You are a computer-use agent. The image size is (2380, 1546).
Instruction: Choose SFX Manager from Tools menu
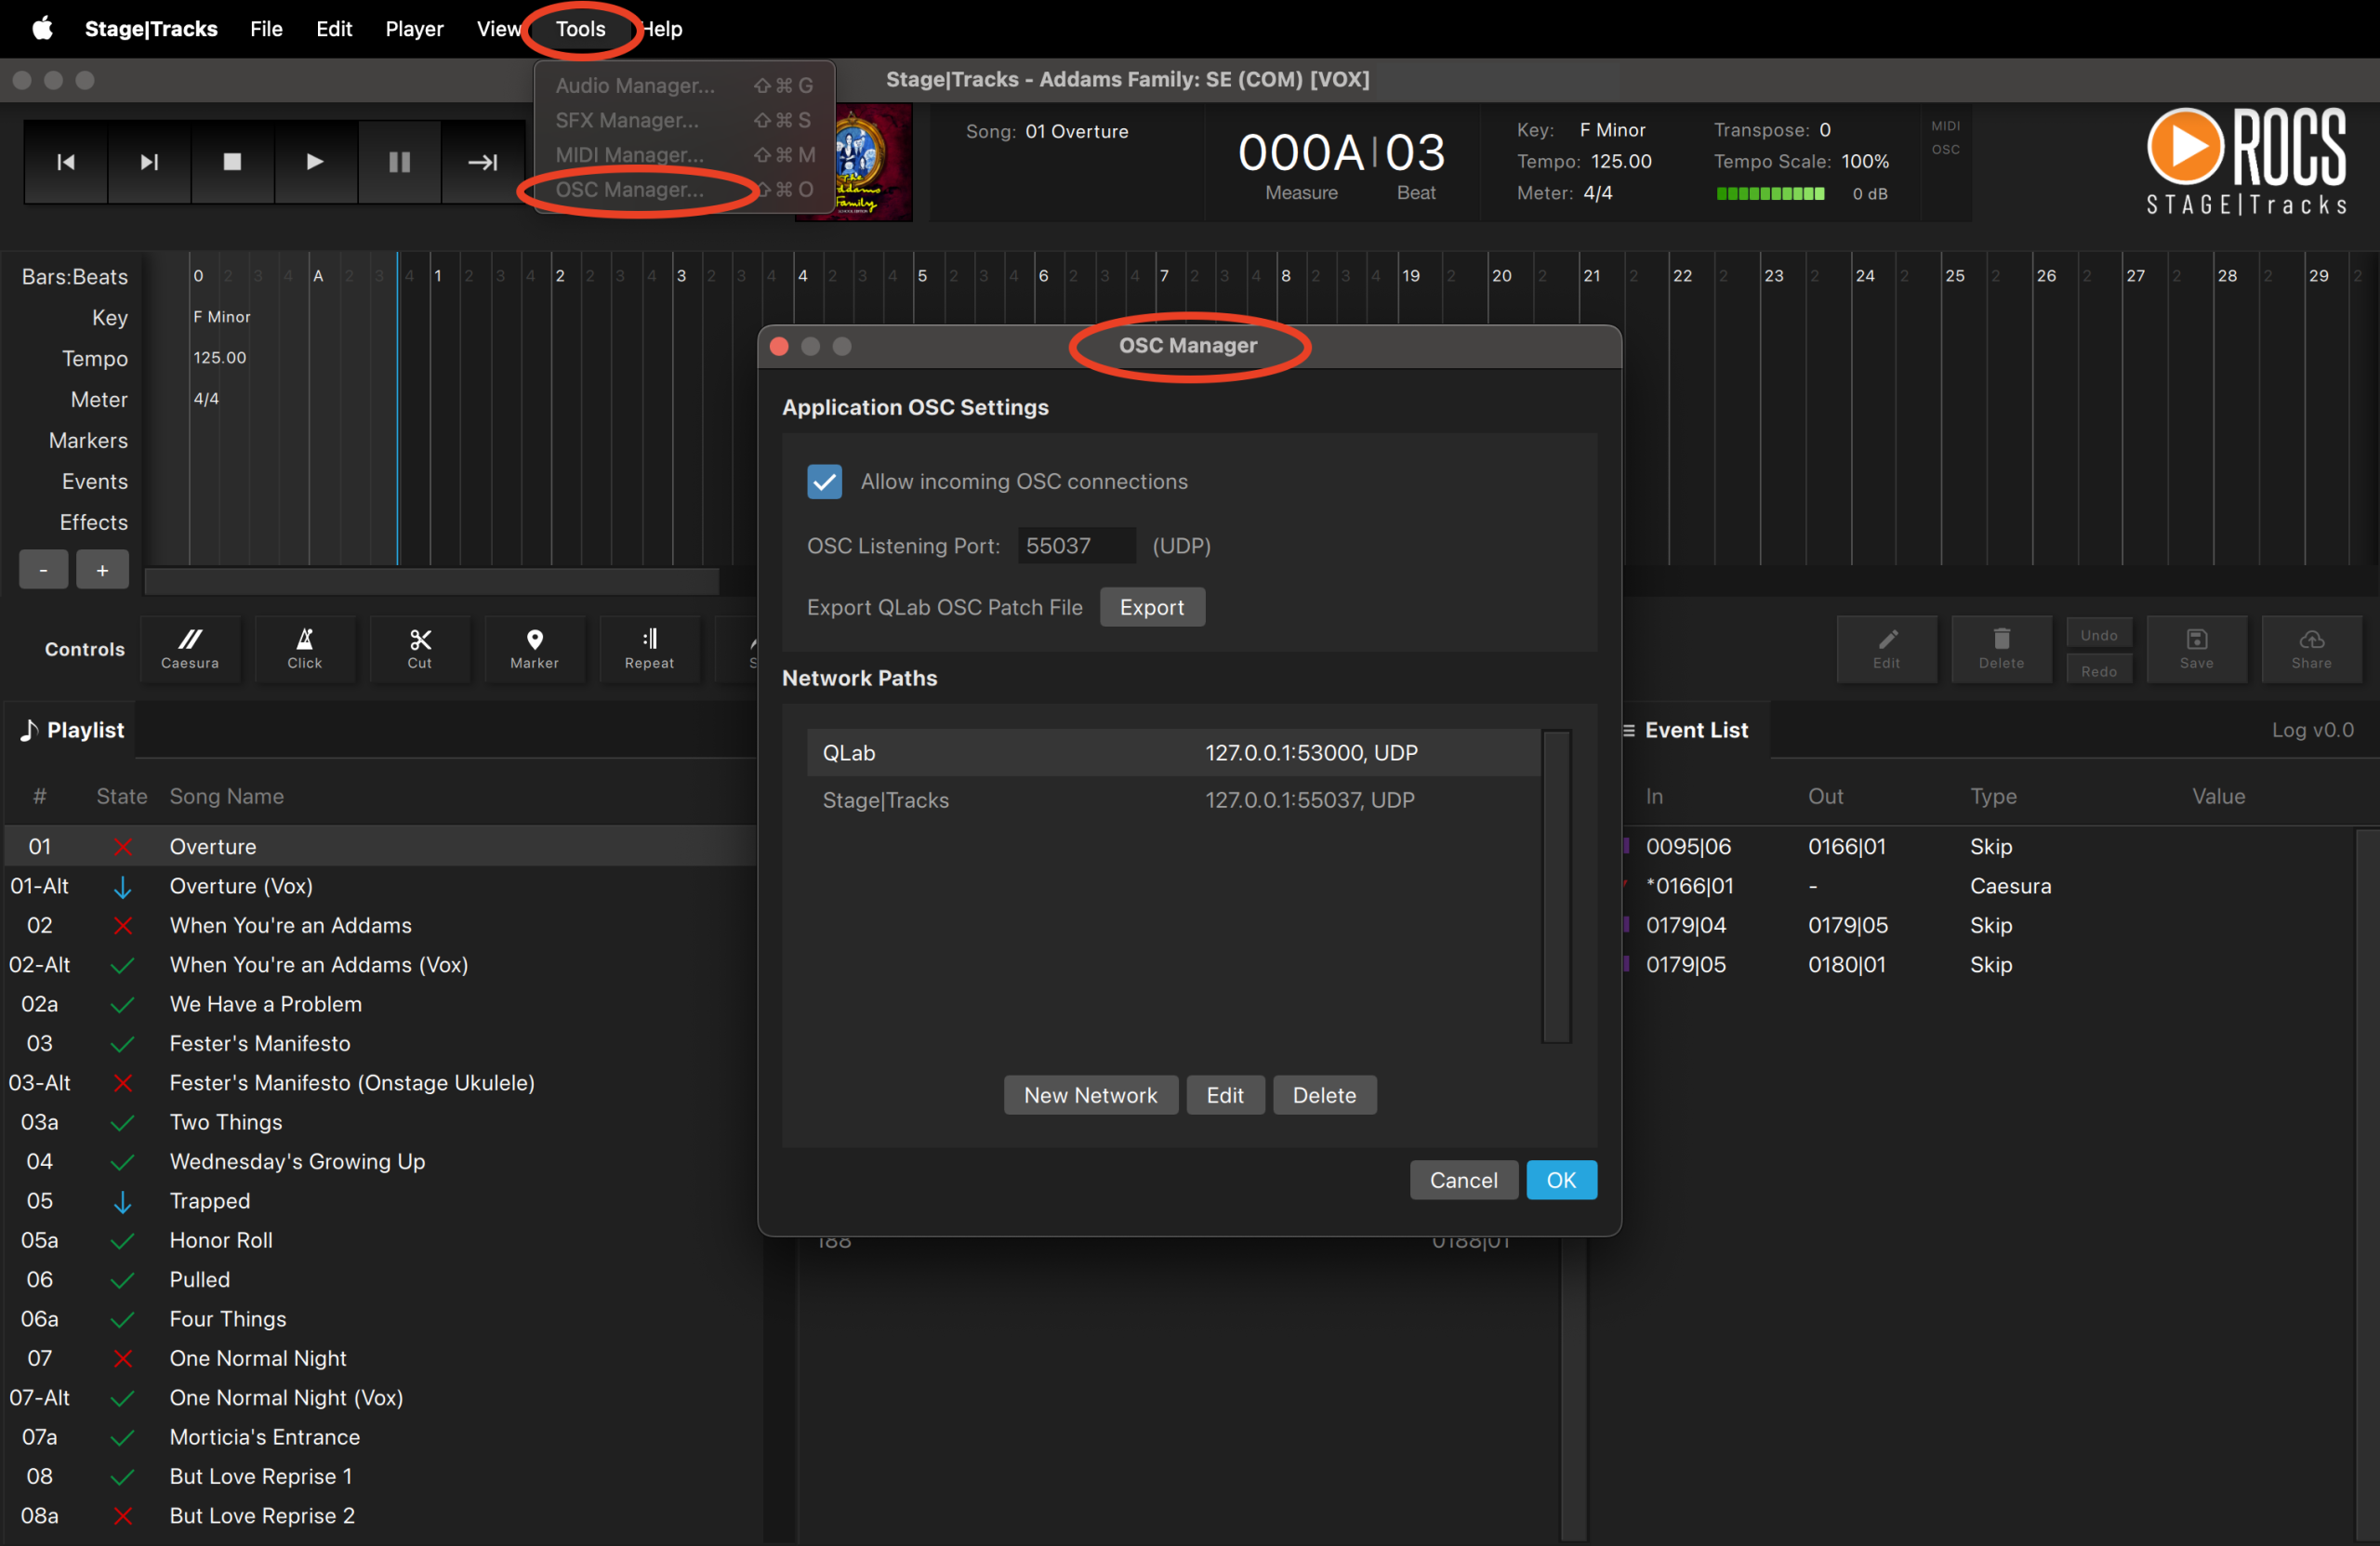(x=684, y=120)
